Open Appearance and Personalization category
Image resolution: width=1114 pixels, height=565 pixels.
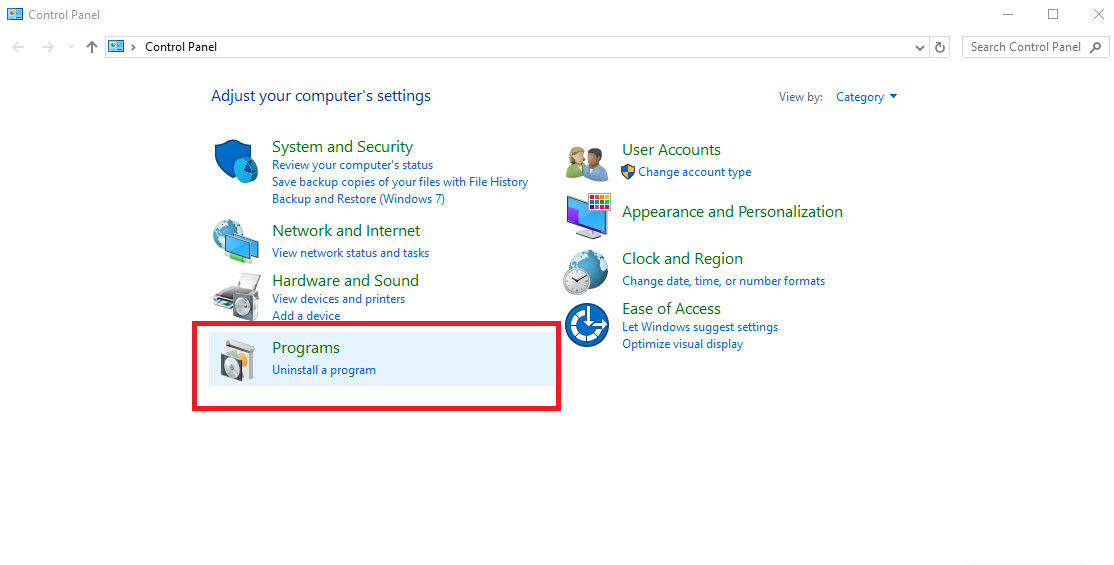click(732, 212)
